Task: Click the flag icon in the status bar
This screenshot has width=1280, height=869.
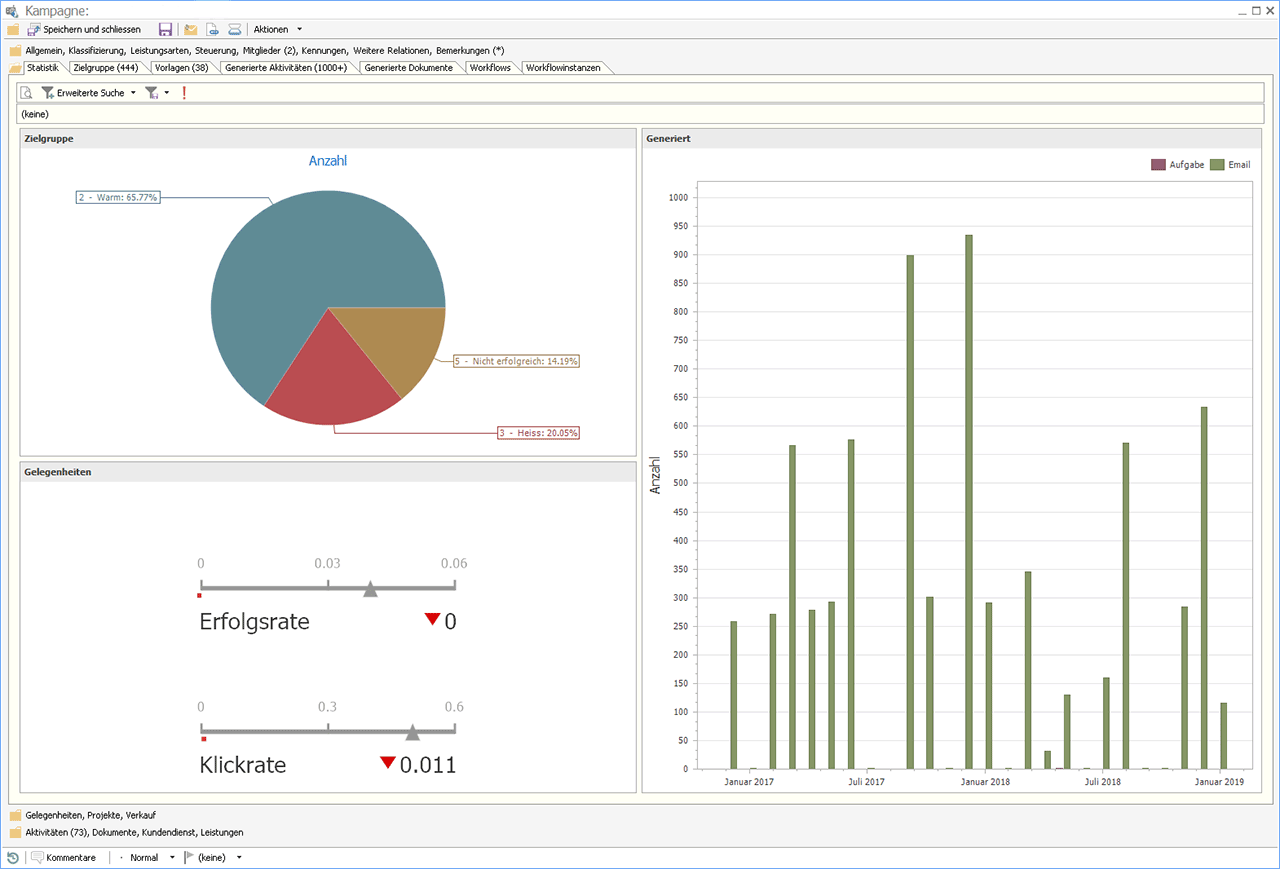Action: [189, 857]
